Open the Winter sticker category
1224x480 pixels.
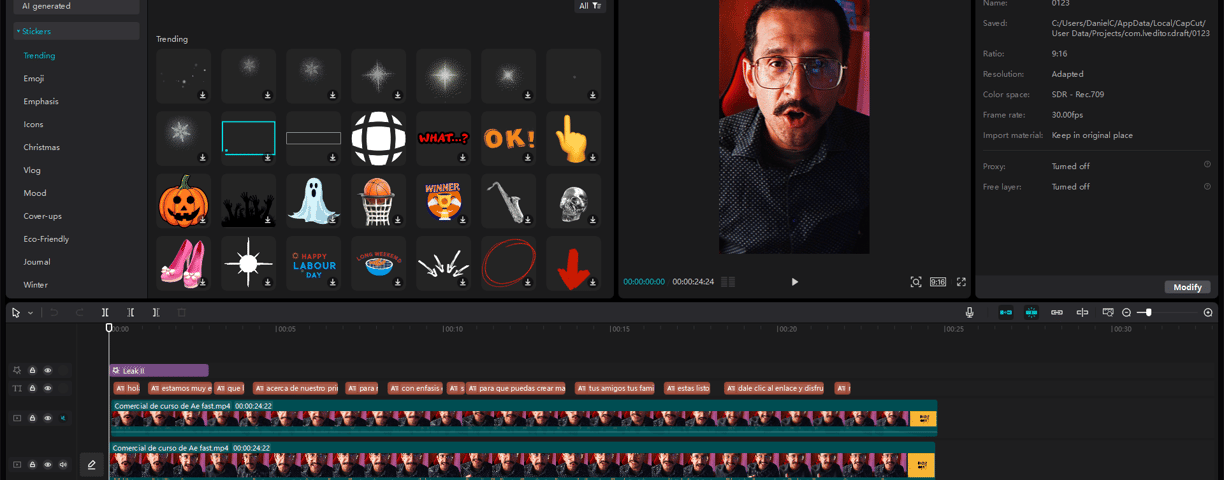[x=36, y=285]
